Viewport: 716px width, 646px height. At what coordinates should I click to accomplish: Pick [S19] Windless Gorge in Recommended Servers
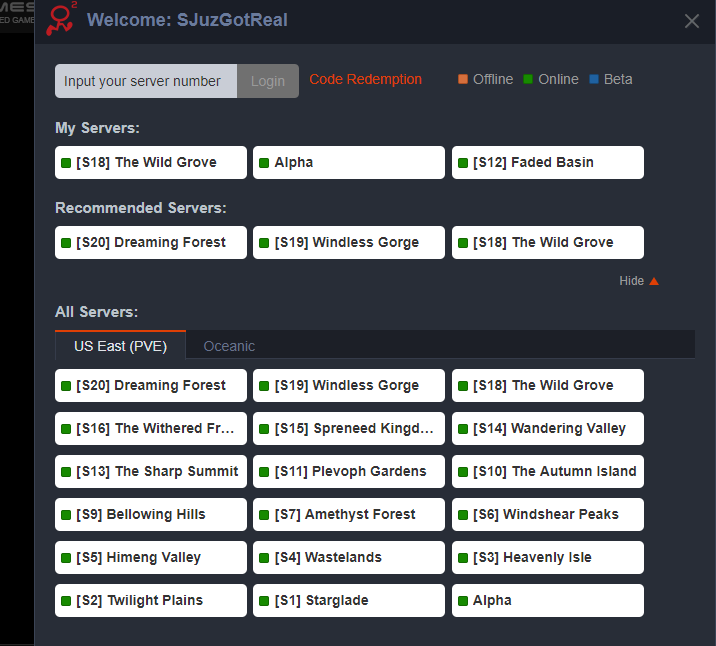point(348,242)
